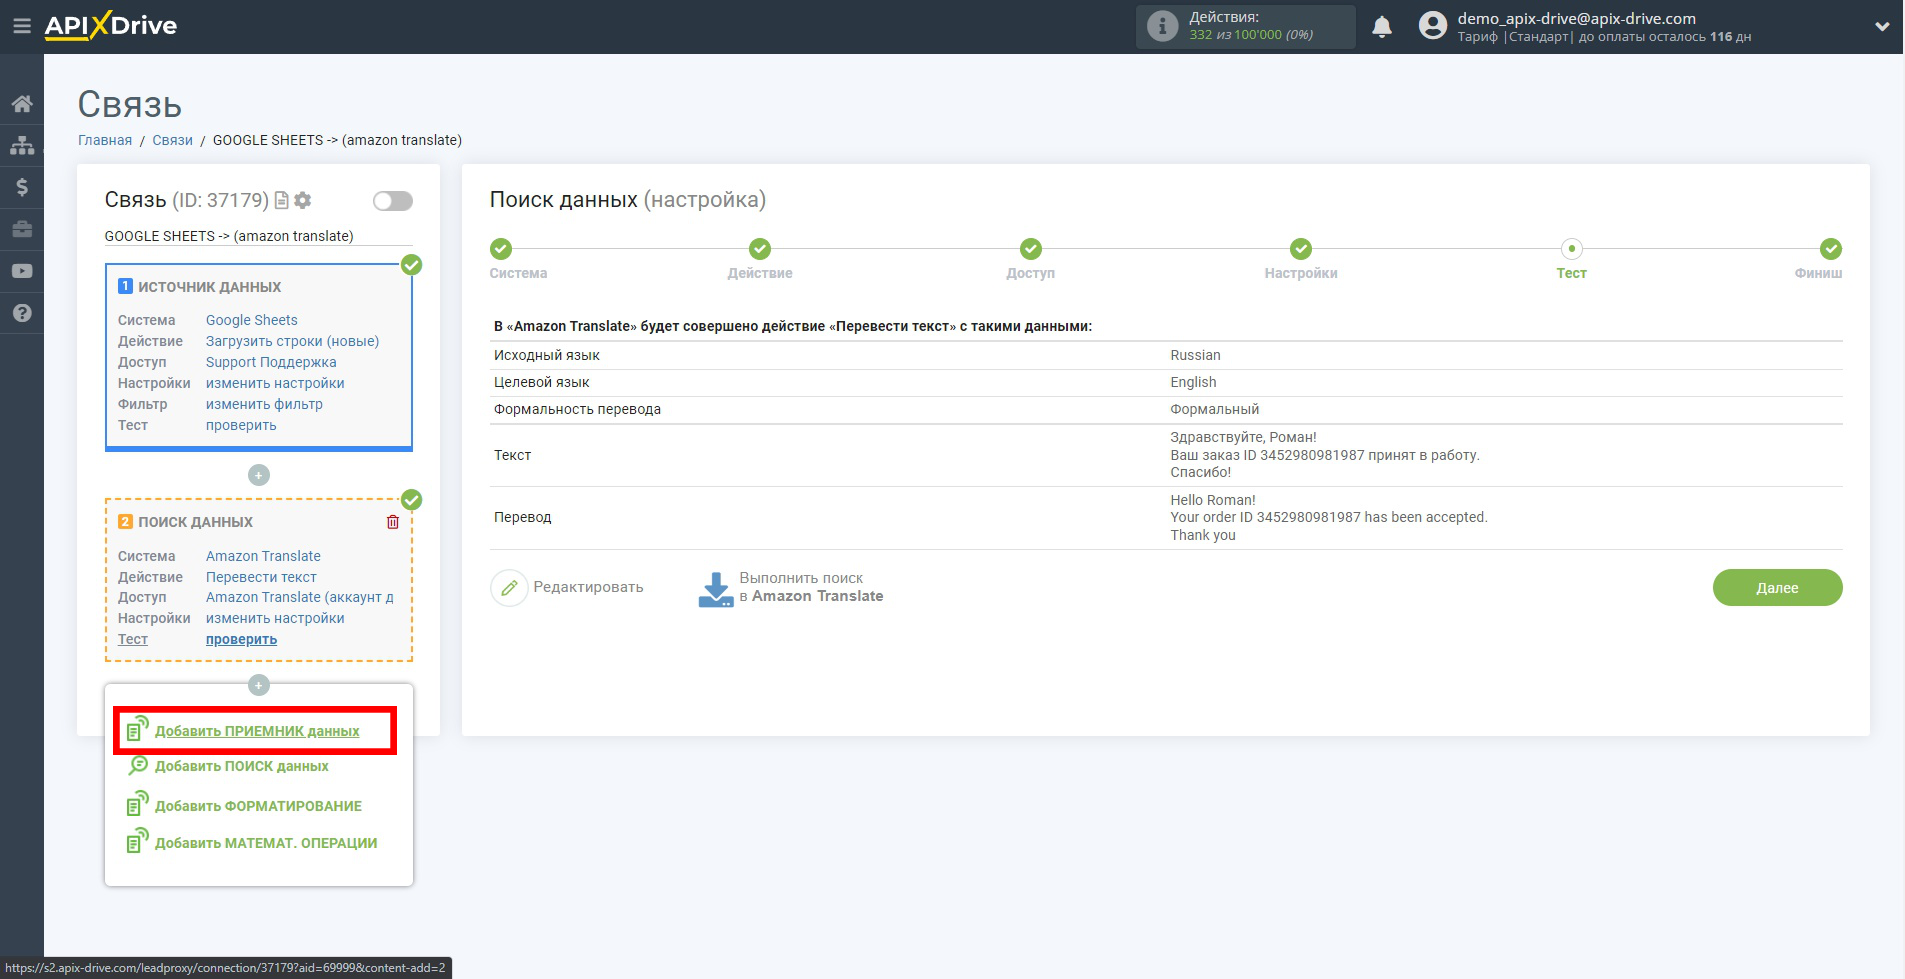Click the Тест step indicator
This screenshot has width=1905, height=979.
1572,249
